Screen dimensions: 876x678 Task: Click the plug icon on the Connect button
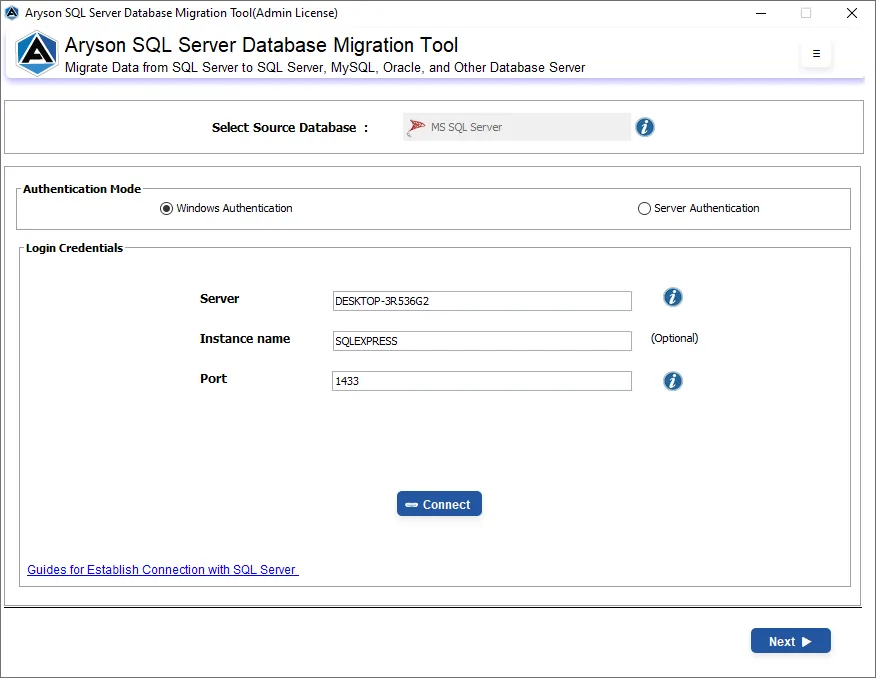click(414, 504)
